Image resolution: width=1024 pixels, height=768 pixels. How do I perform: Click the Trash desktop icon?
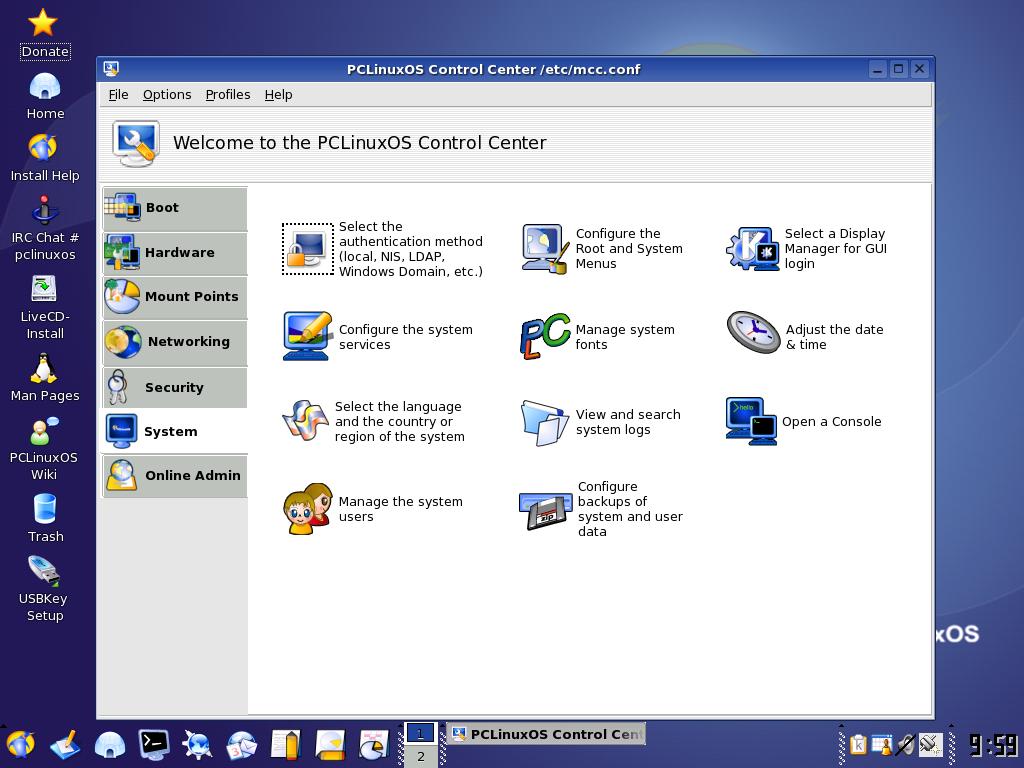point(44,519)
